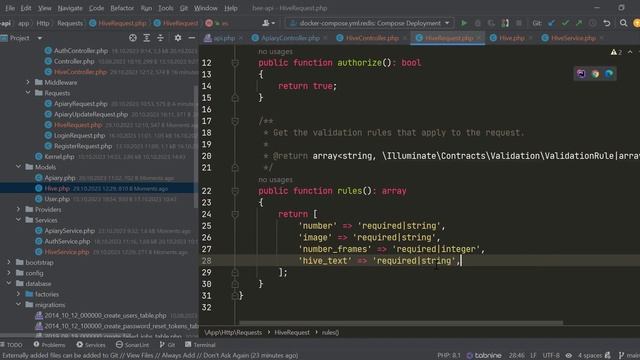
Task: Open the Tools menu
Action: [165, 8]
